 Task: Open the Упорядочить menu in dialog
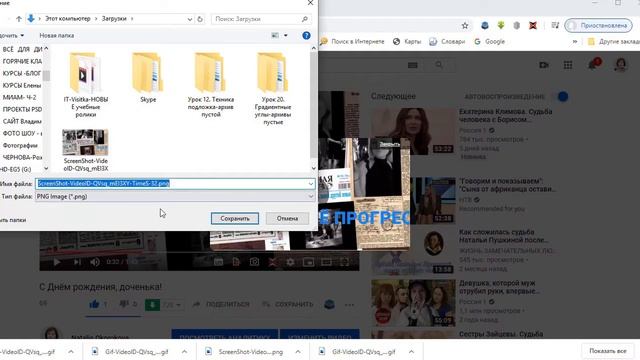[12, 36]
